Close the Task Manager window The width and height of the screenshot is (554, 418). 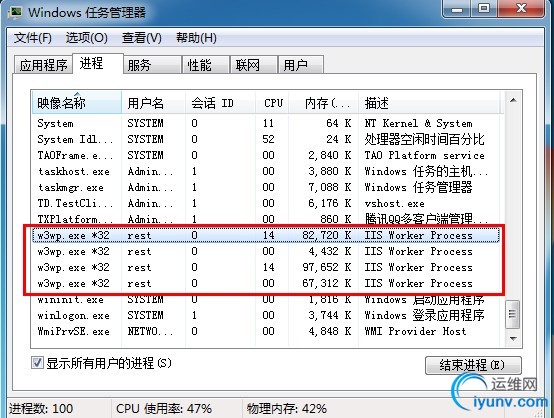(520, 8)
